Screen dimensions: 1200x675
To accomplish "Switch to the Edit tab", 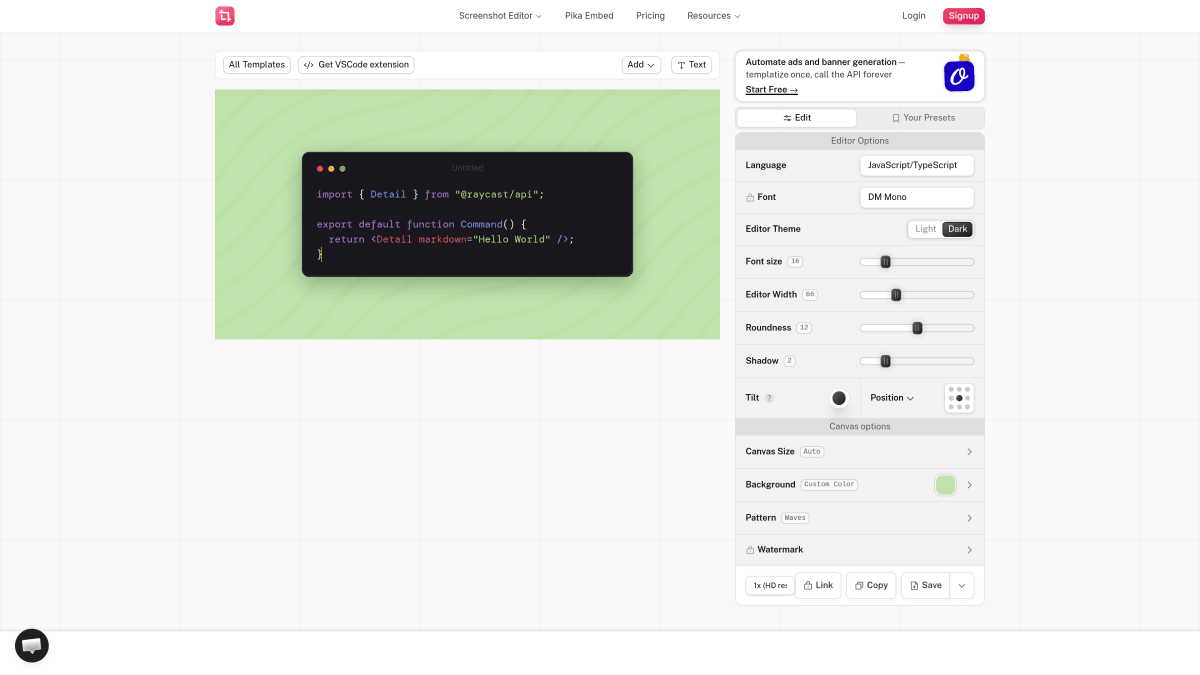I will [x=797, y=118].
